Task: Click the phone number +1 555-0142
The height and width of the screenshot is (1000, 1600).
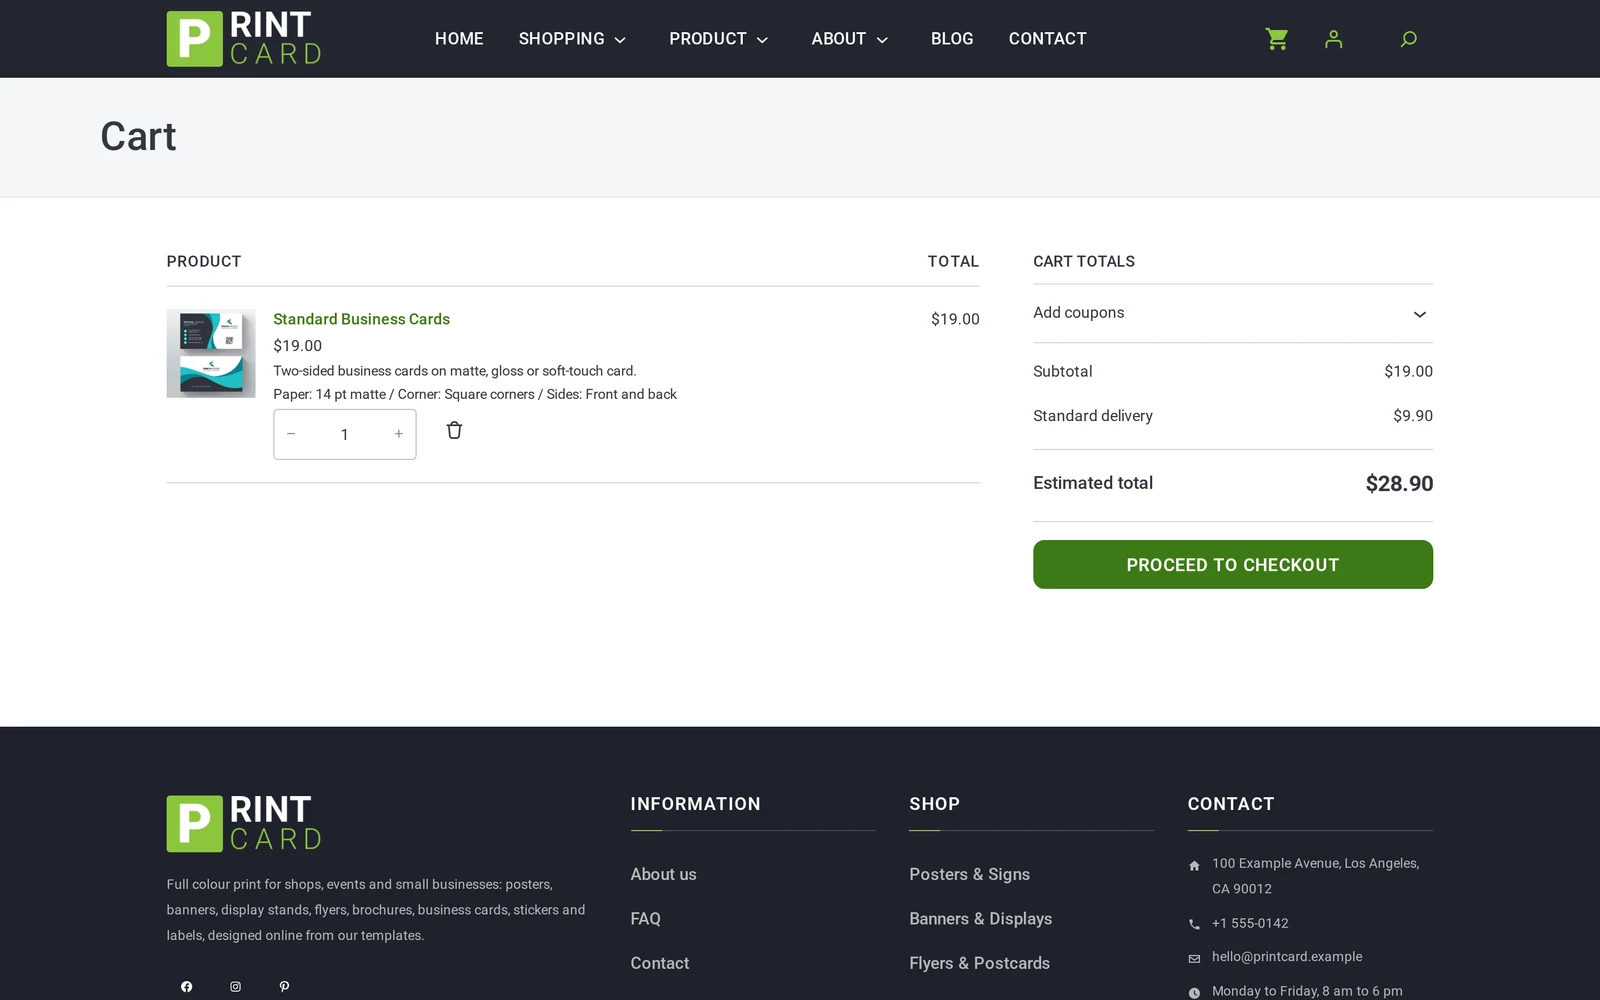Action: 1250,923
